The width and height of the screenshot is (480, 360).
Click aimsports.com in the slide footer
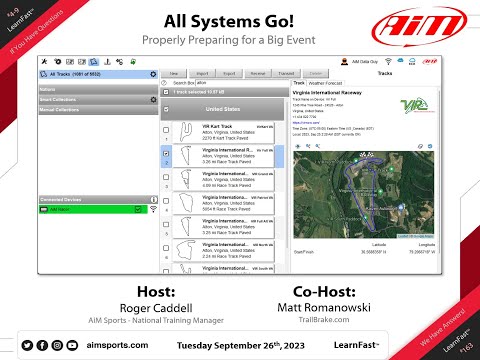pos(117,345)
